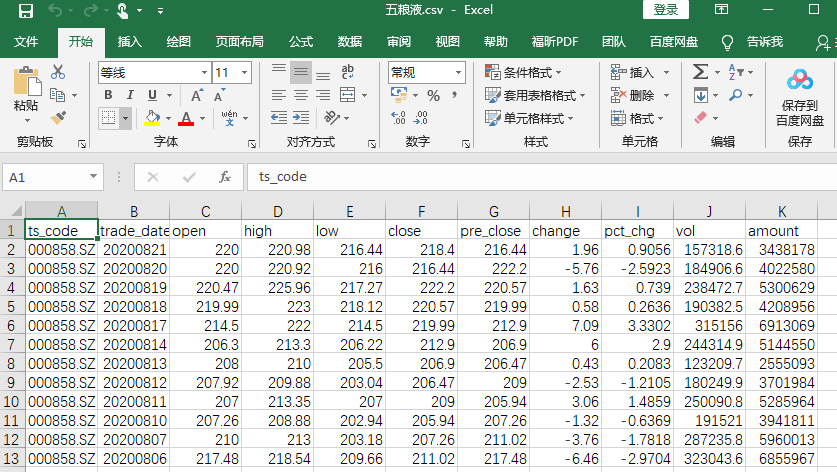
Task: Toggle Italic formatting
Action: point(130,95)
